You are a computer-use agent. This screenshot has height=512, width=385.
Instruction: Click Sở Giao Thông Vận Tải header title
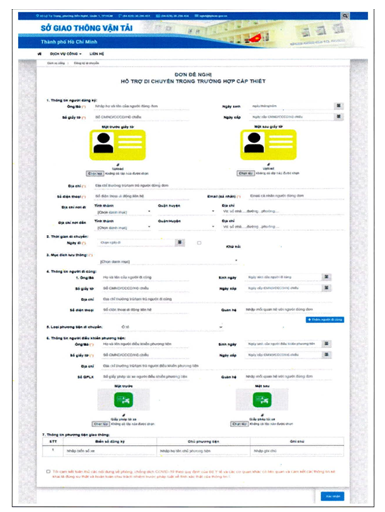coord(87,28)
